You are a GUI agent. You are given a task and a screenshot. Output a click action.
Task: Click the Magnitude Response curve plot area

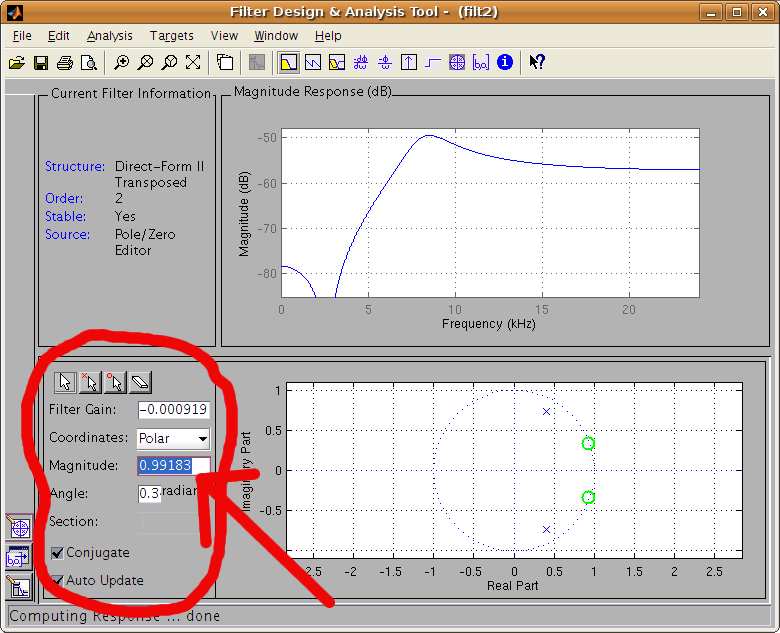pos(490,213)
